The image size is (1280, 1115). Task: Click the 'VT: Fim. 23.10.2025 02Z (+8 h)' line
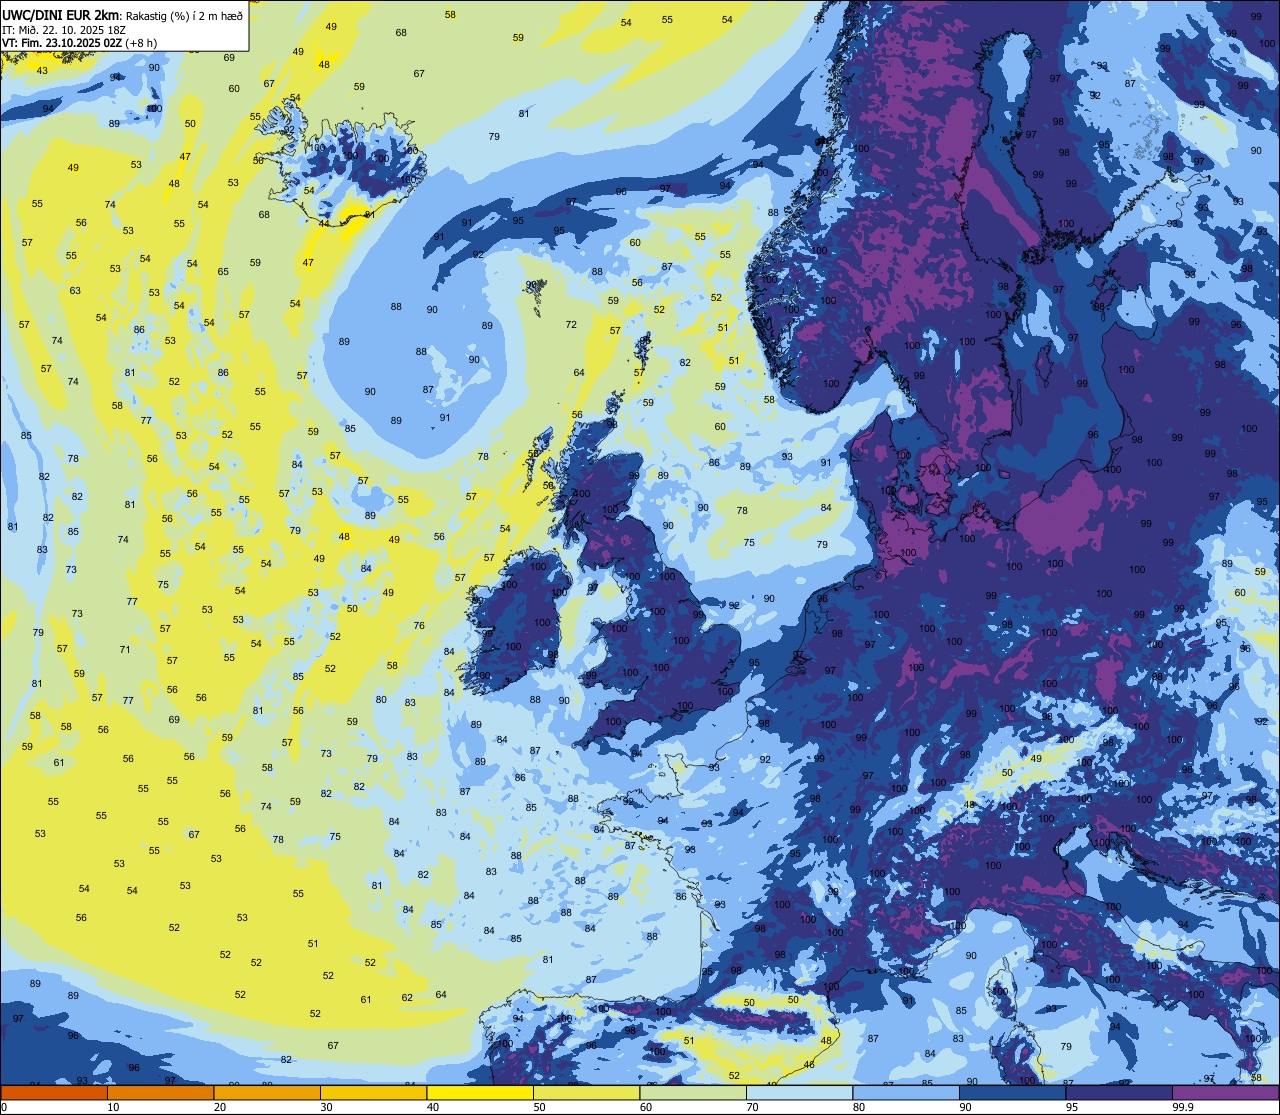(80, 43)
